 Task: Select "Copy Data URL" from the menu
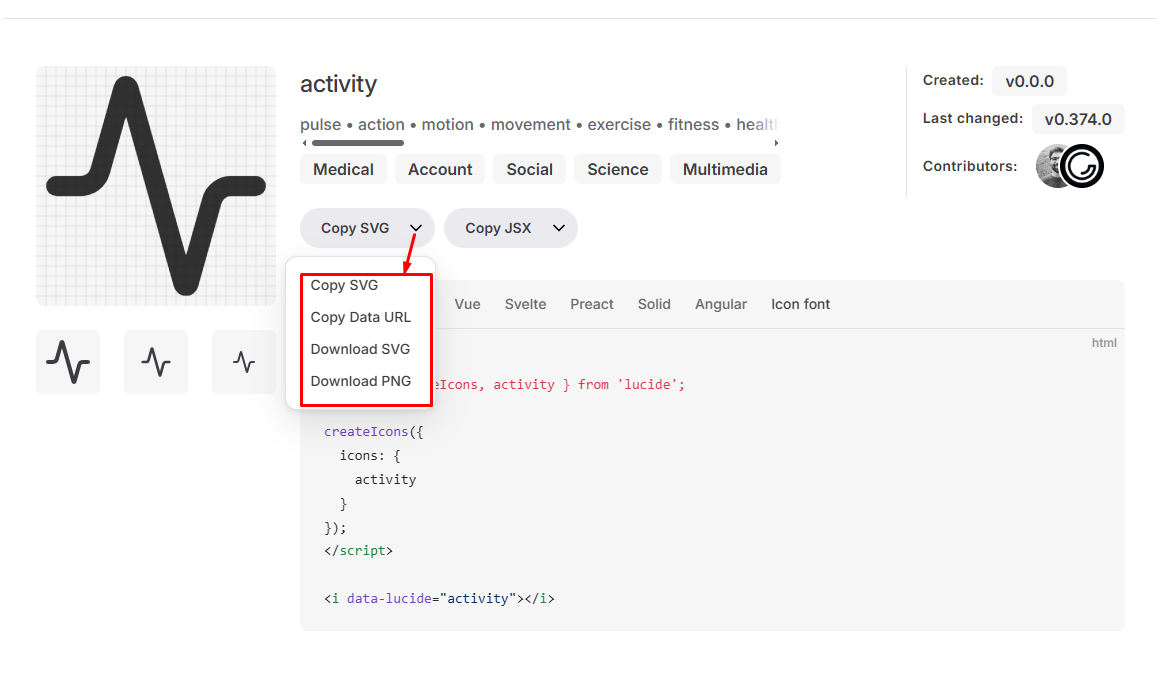coord(361,317)
